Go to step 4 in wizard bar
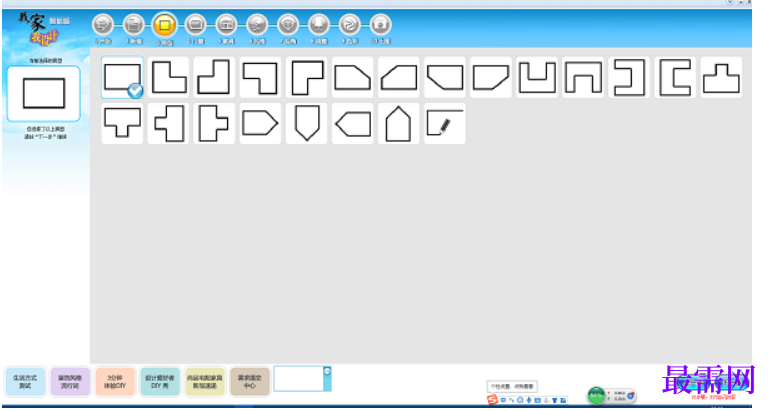774x411 pixels. click(x=195, y=24)
